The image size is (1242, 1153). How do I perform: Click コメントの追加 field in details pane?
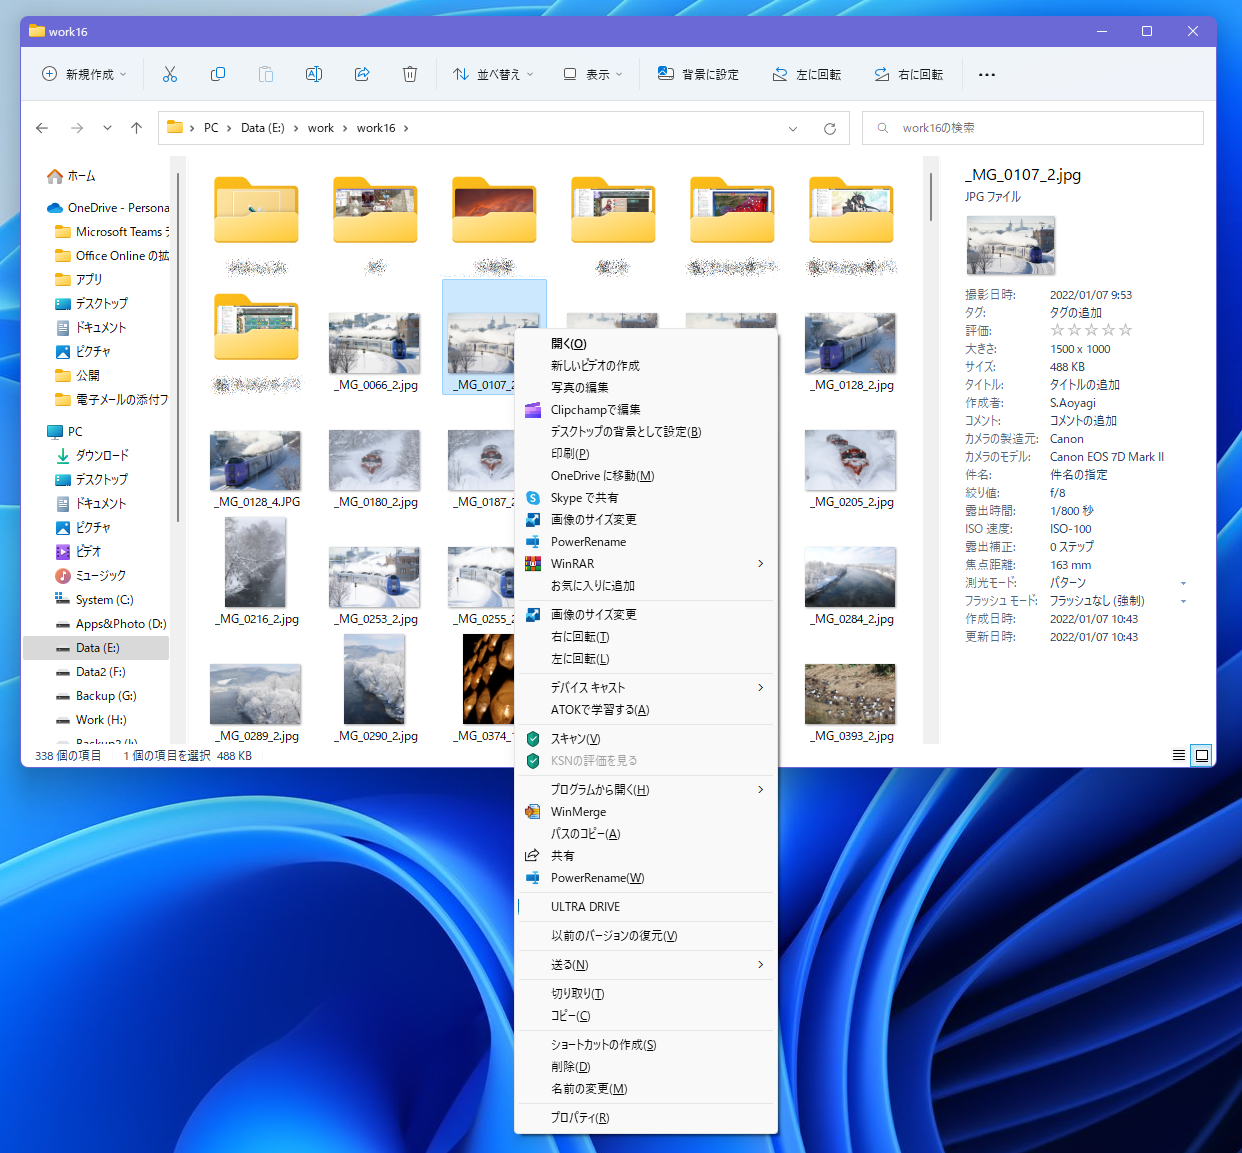(x=1083, y=421)
